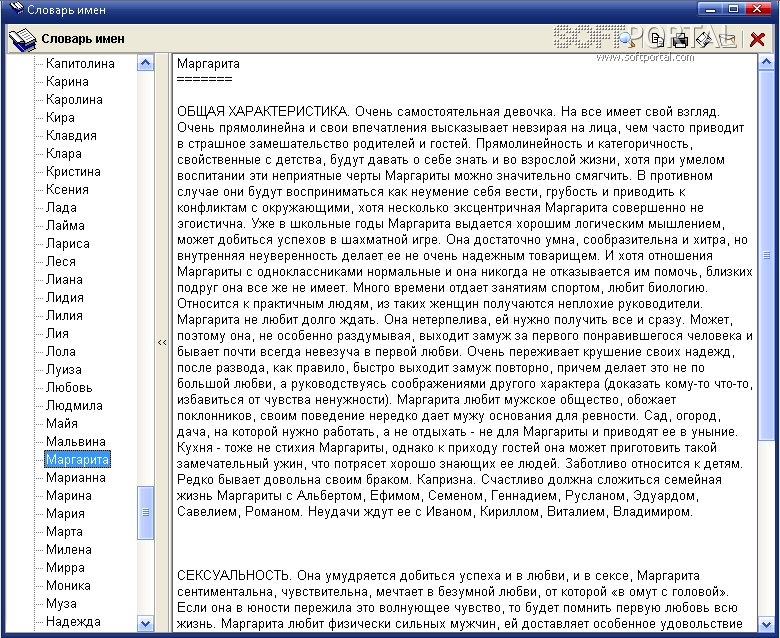
Task: Click the highlighted name Маргарита in list
Action: [77, 459]
